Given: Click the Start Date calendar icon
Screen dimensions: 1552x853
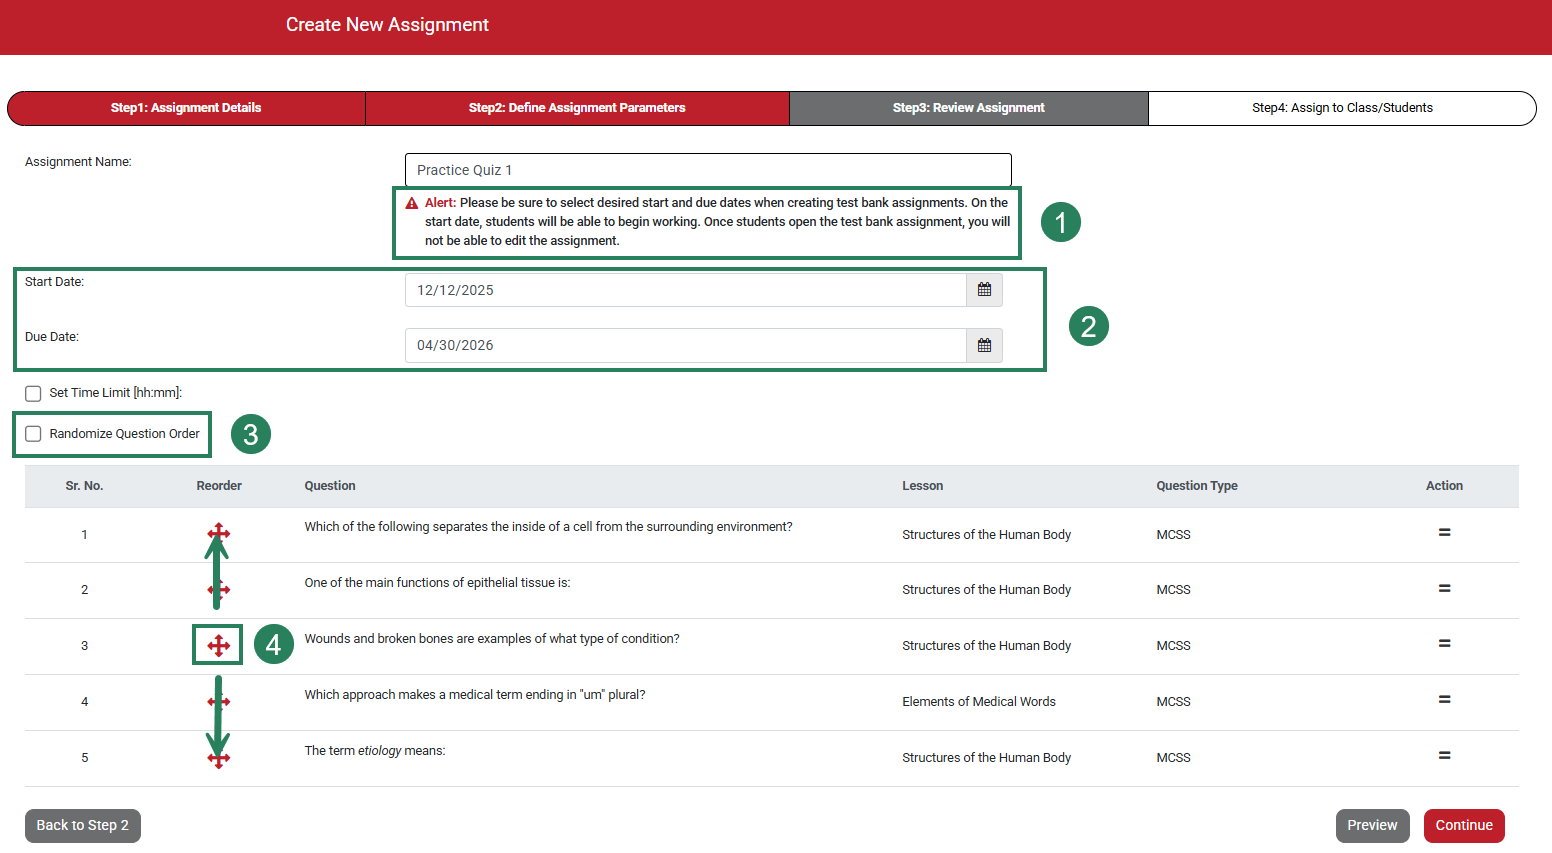Looking at the screenshot, I should pos(984,289).
